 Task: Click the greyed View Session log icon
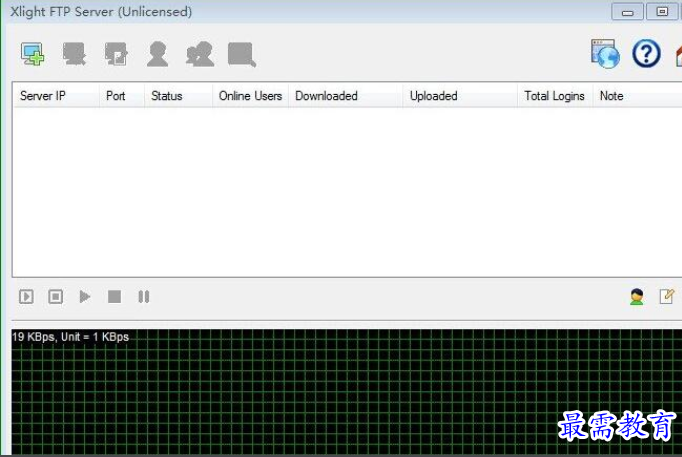point(241,54)
